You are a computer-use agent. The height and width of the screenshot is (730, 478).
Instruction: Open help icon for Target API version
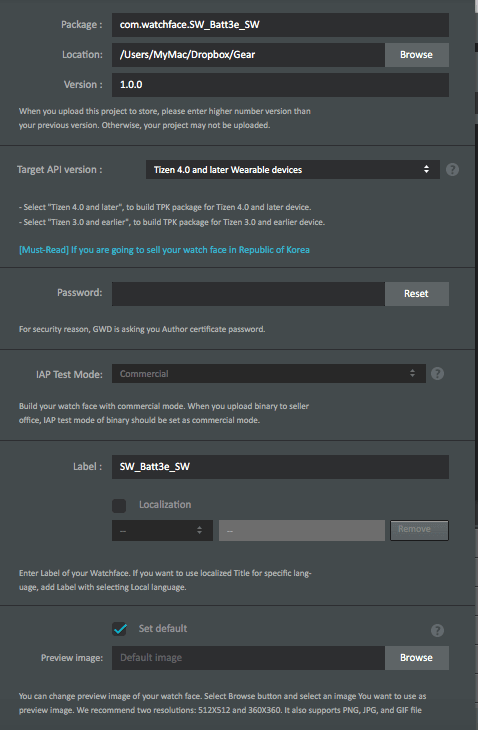(452, 169)
